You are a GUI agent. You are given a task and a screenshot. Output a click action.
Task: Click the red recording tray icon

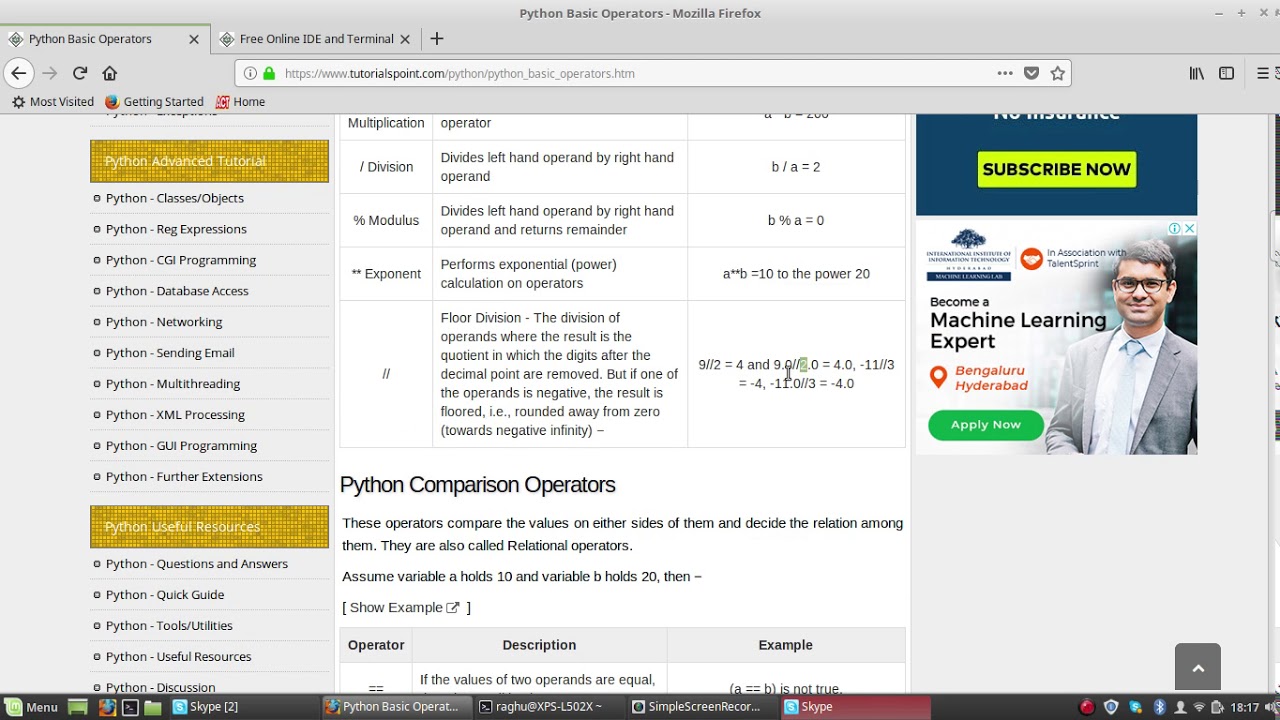(x=1087, y=707)
